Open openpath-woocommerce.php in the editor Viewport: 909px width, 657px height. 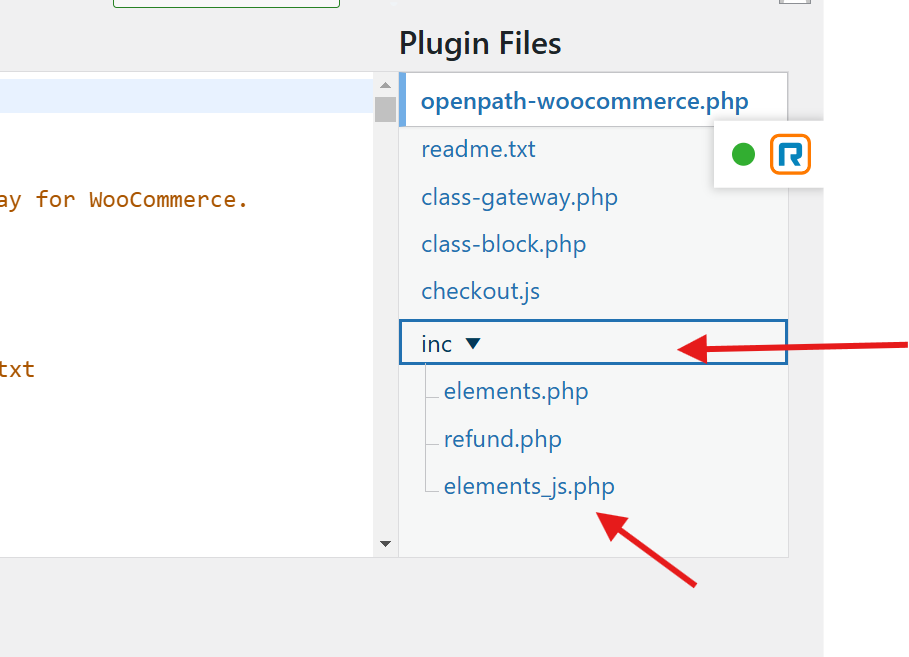(x=584, y=101)
